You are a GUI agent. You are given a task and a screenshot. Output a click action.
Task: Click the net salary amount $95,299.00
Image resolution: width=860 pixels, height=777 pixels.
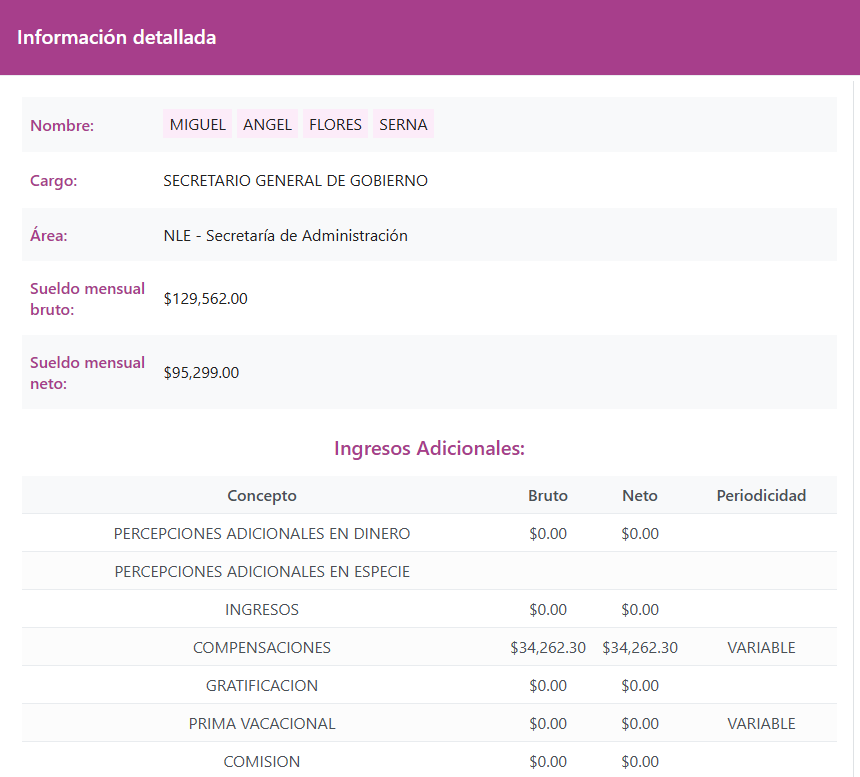click(x=201, y=373)
